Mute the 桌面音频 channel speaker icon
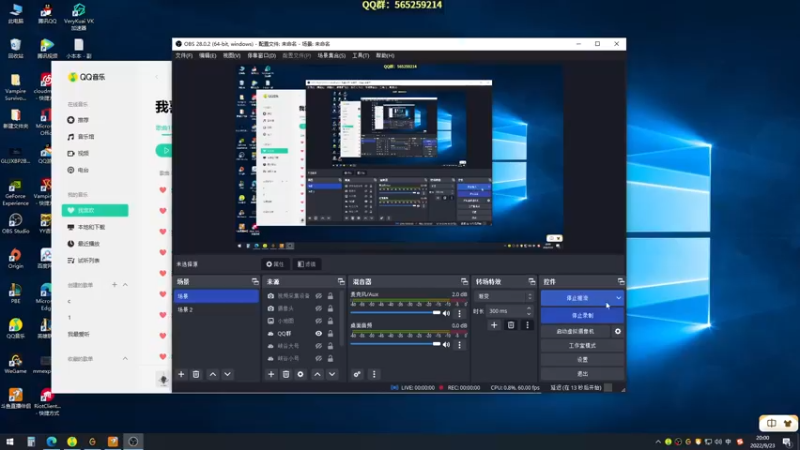Screen dimensions: 800x450 point(446,345)
